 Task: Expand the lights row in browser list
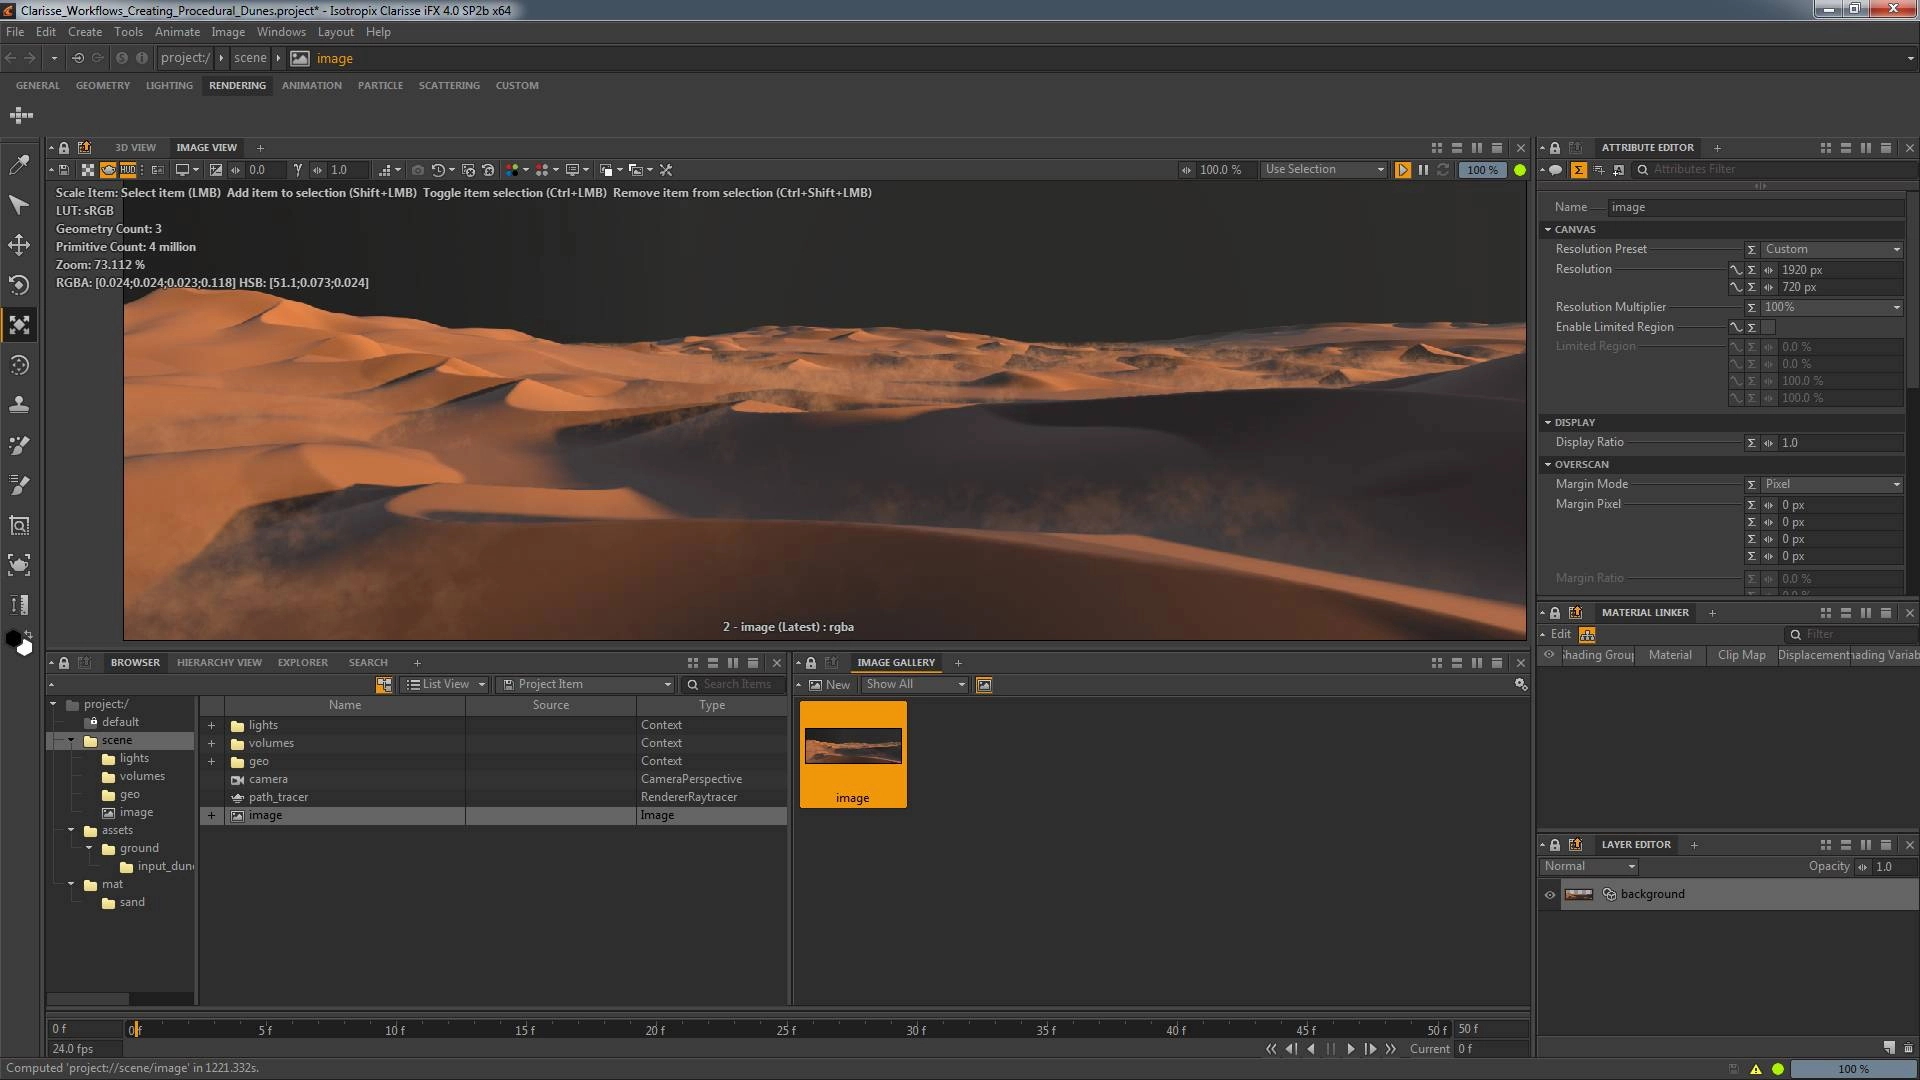click(211, 726)
